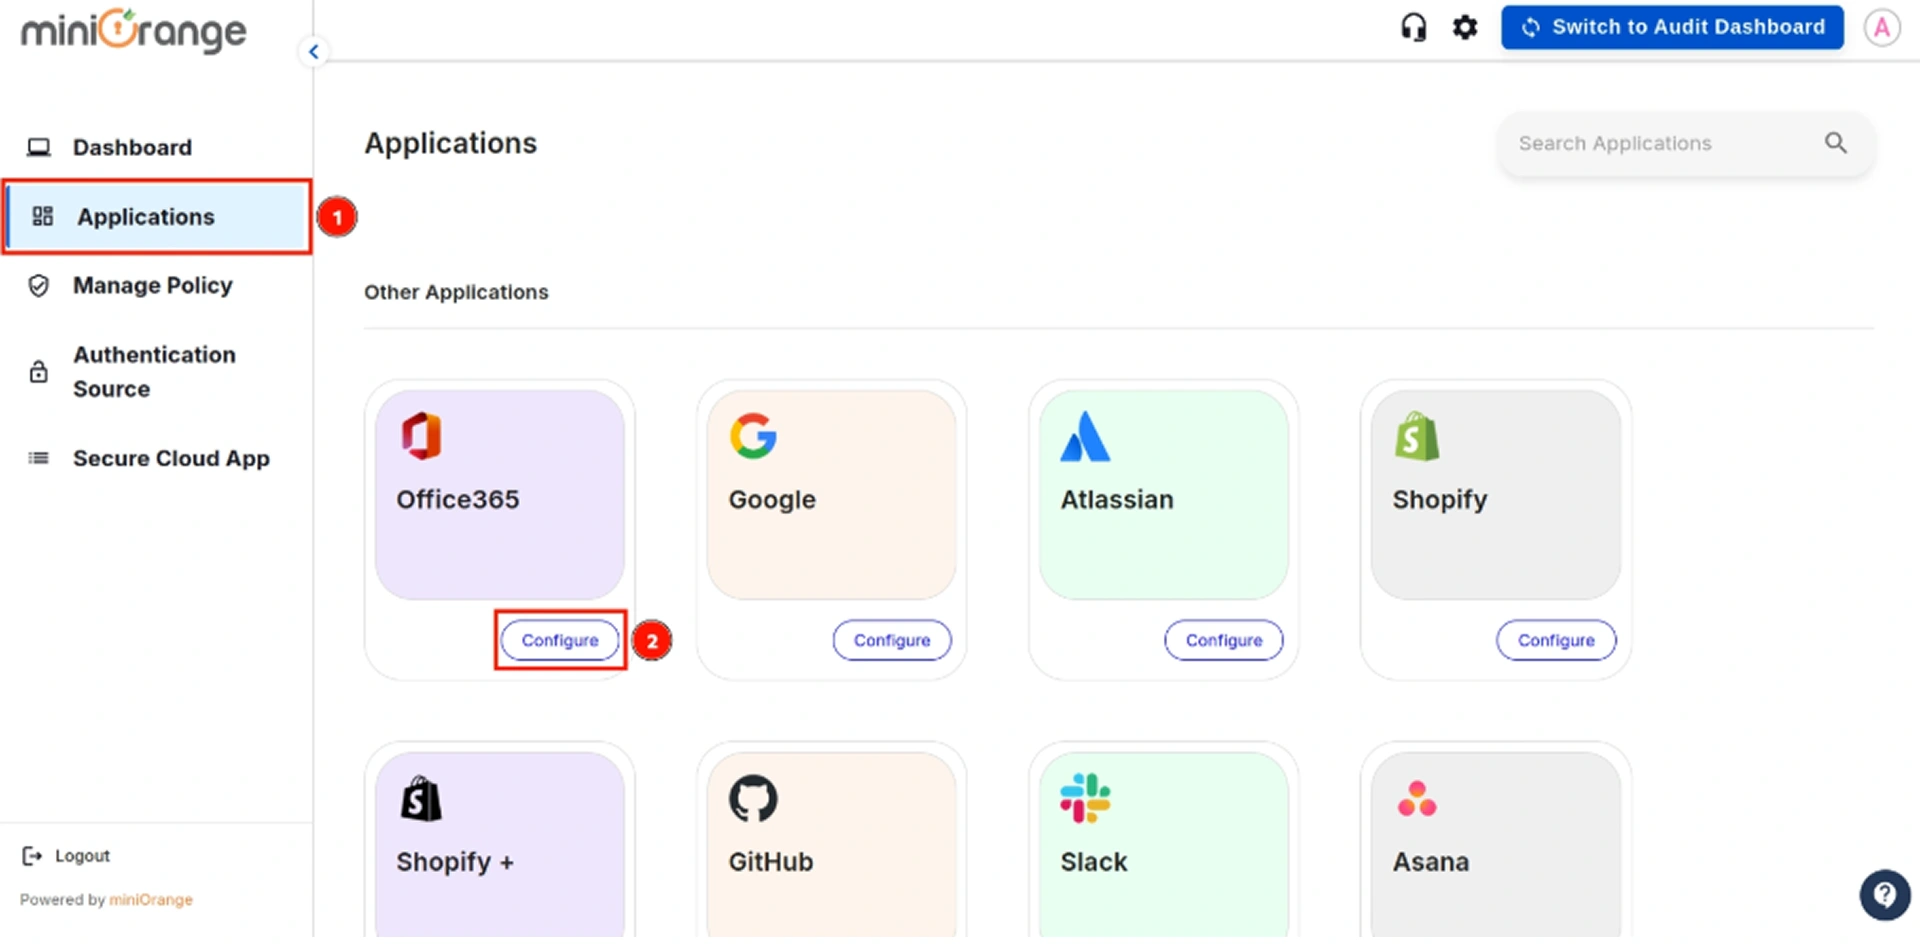Screen dimensions: 1920x952
Task: Click the Asana logo icon
Action: click(x=1417, y=799)
